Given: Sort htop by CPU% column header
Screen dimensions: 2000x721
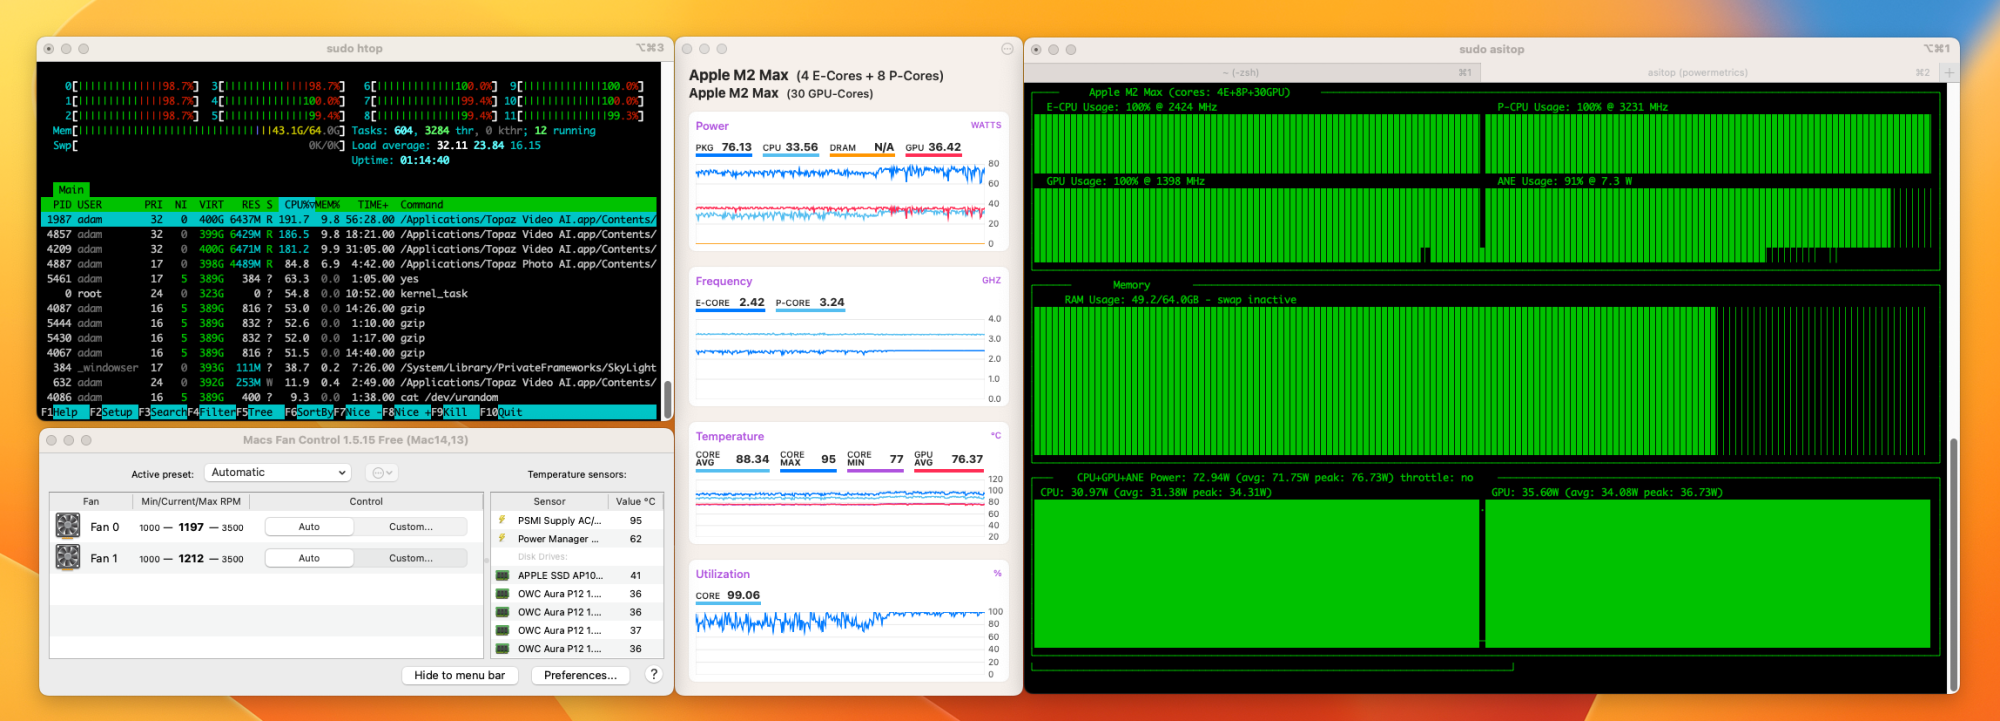Looking at the screenshot, I should [x=297, y=204].
